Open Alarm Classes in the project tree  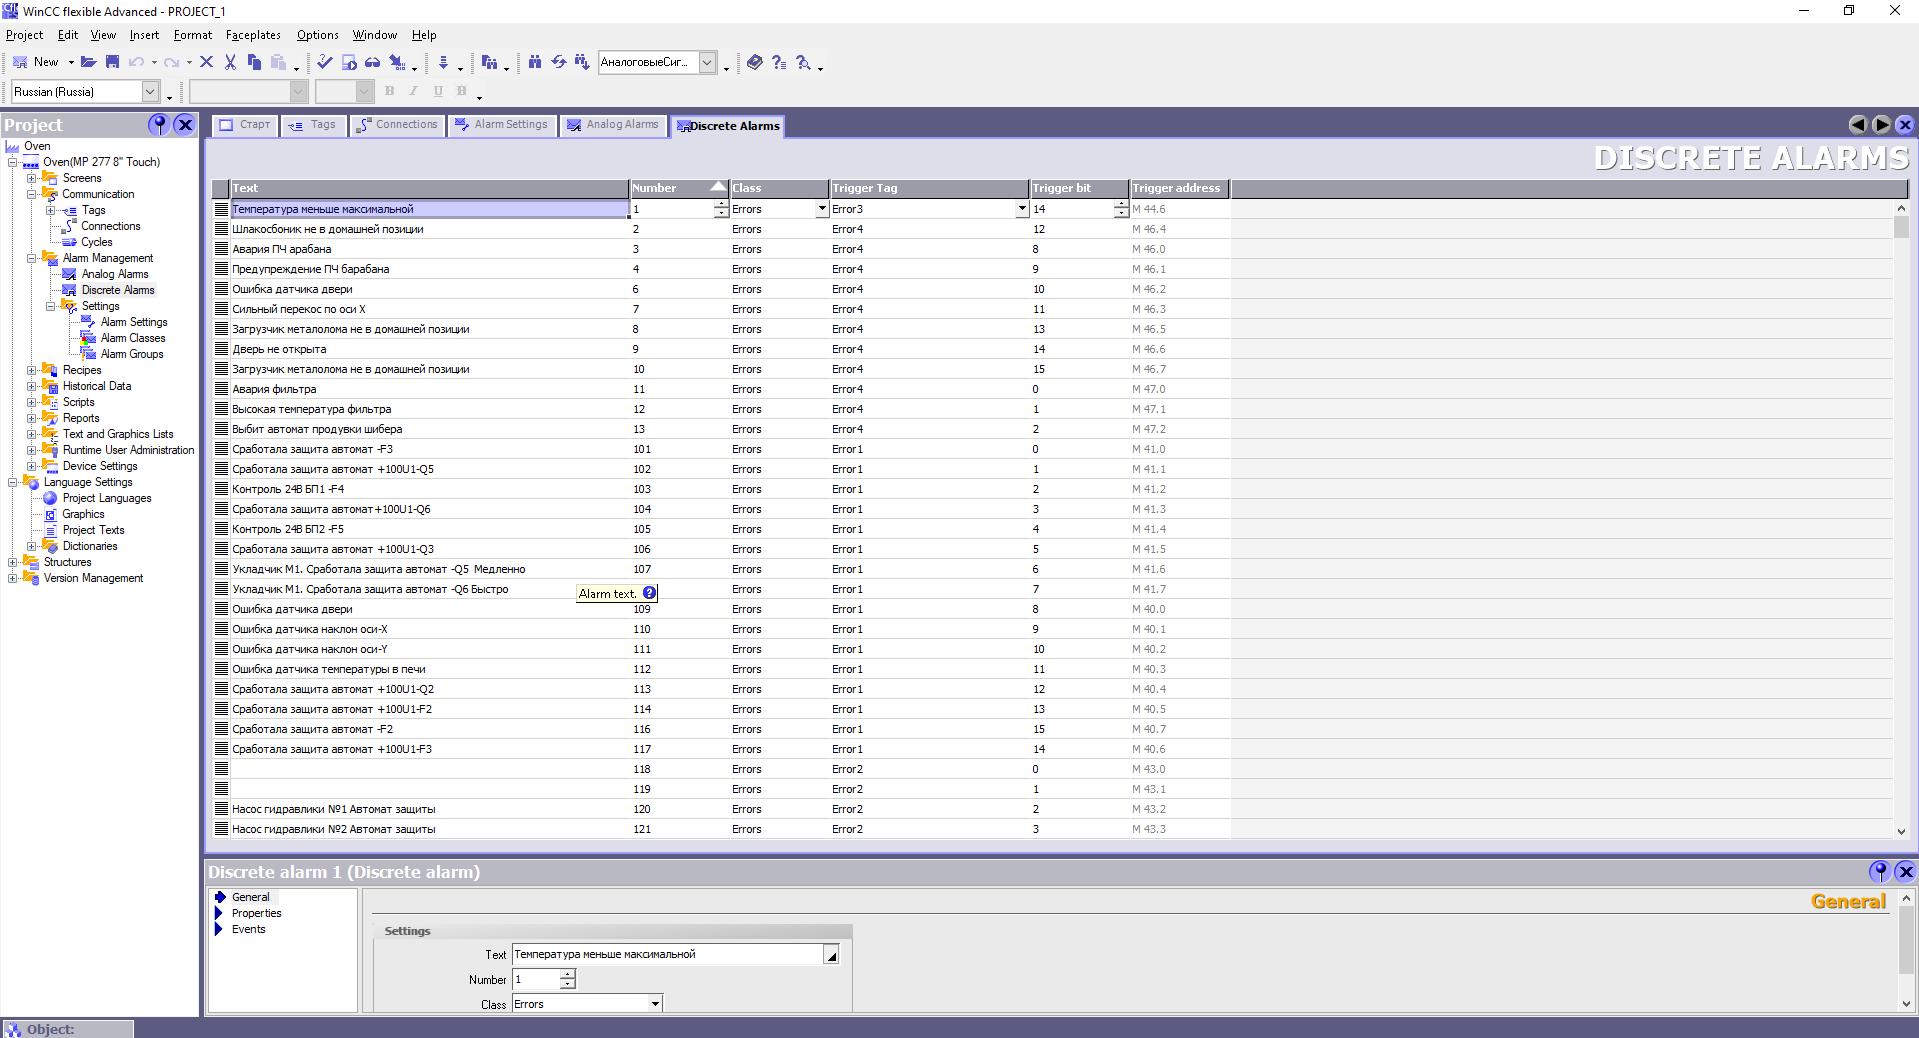point(132,338)
